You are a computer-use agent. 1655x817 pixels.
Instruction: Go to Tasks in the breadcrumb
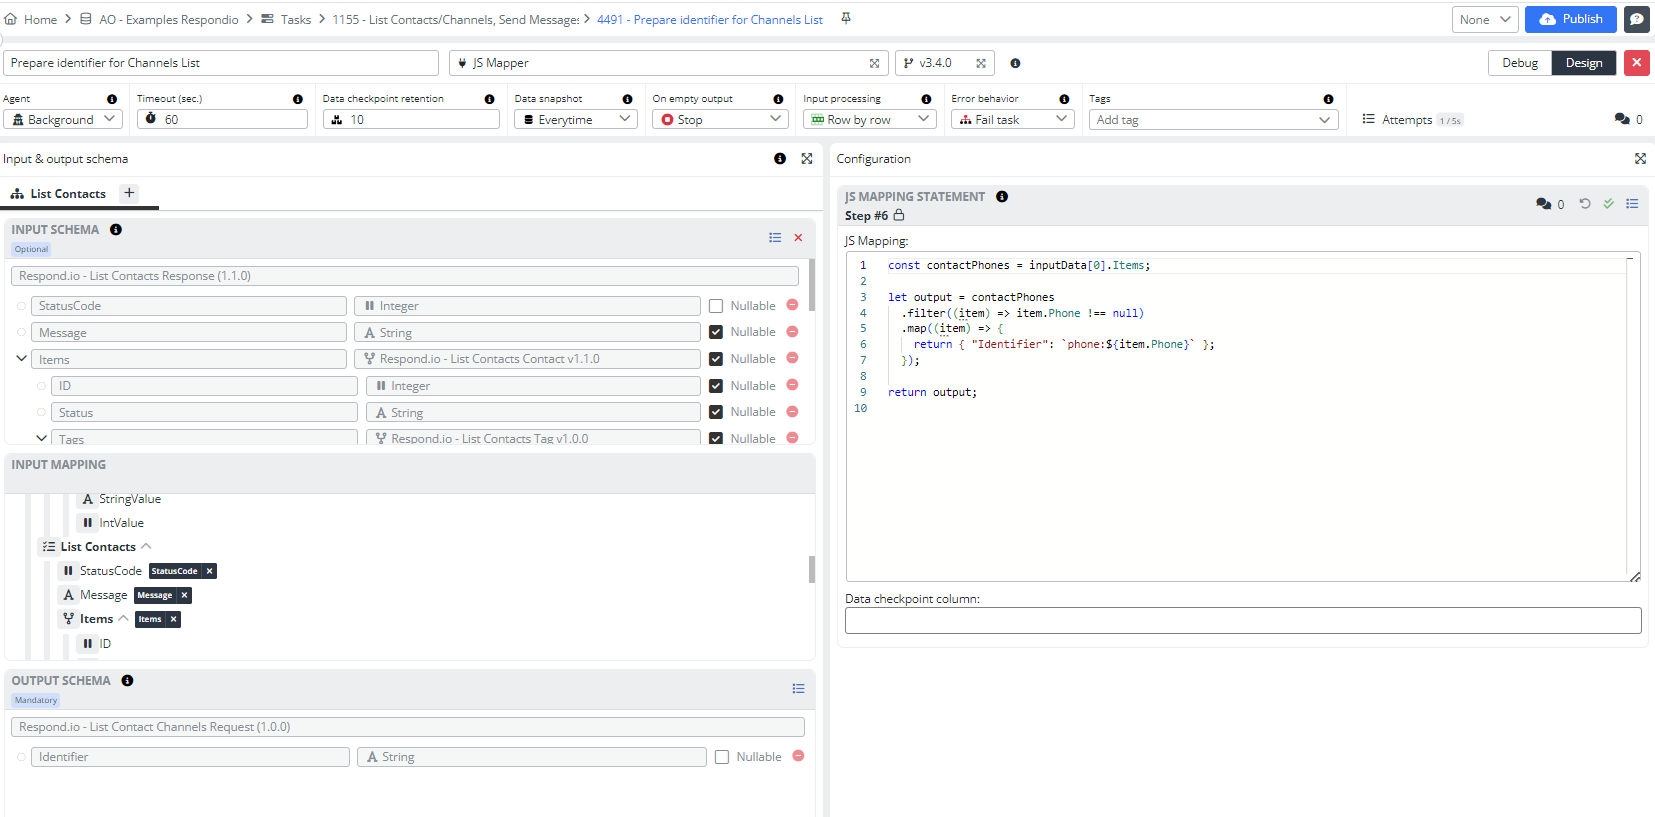coord(295,19)
